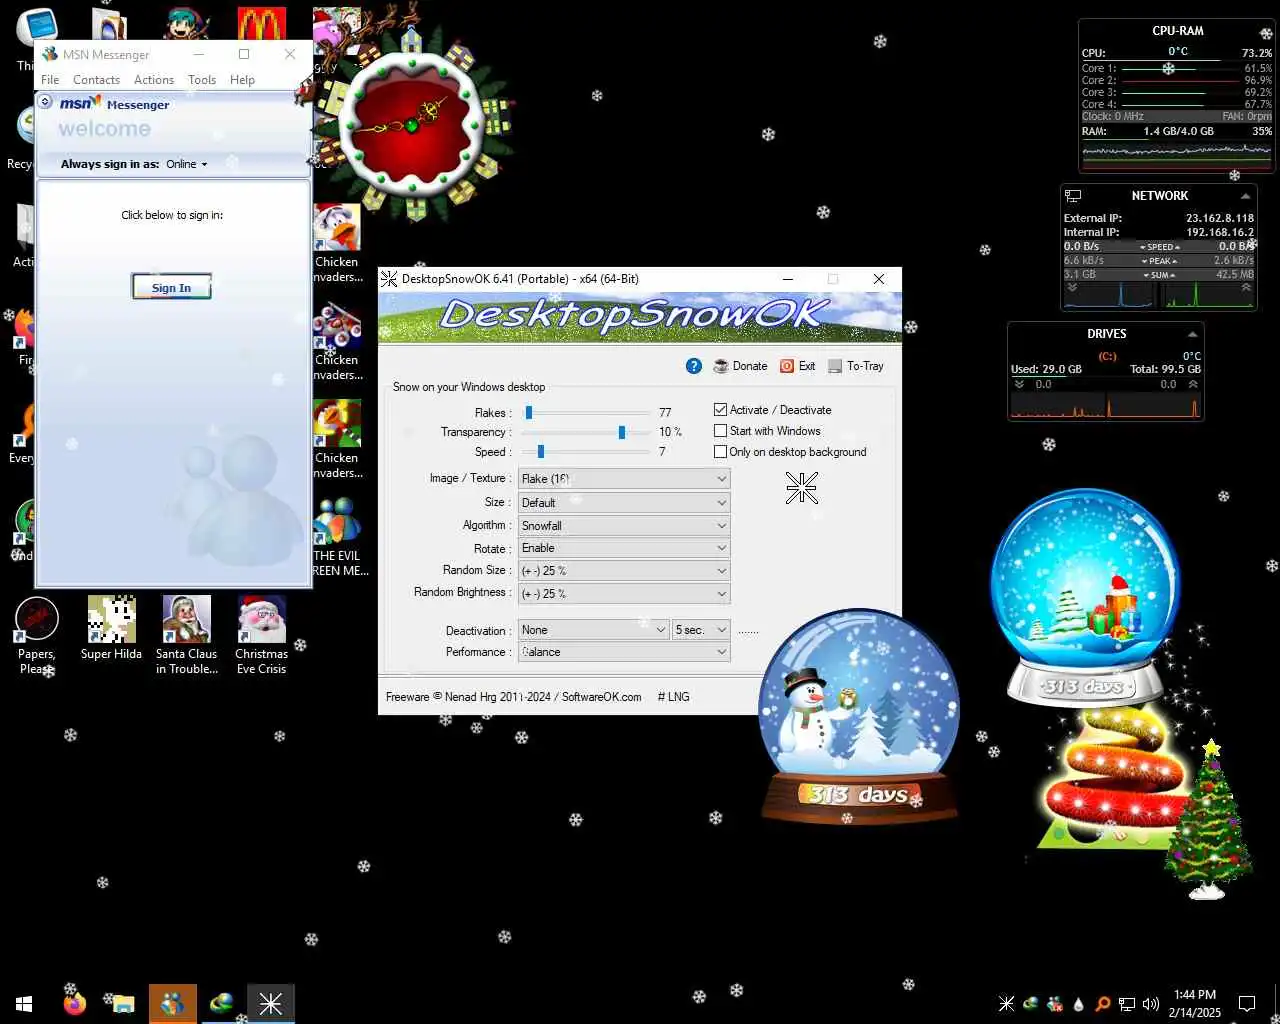Open Firefox from the taskbar
Image resolution: width=1280 pixels, height=1024 pixels.
coord(75,1003)
